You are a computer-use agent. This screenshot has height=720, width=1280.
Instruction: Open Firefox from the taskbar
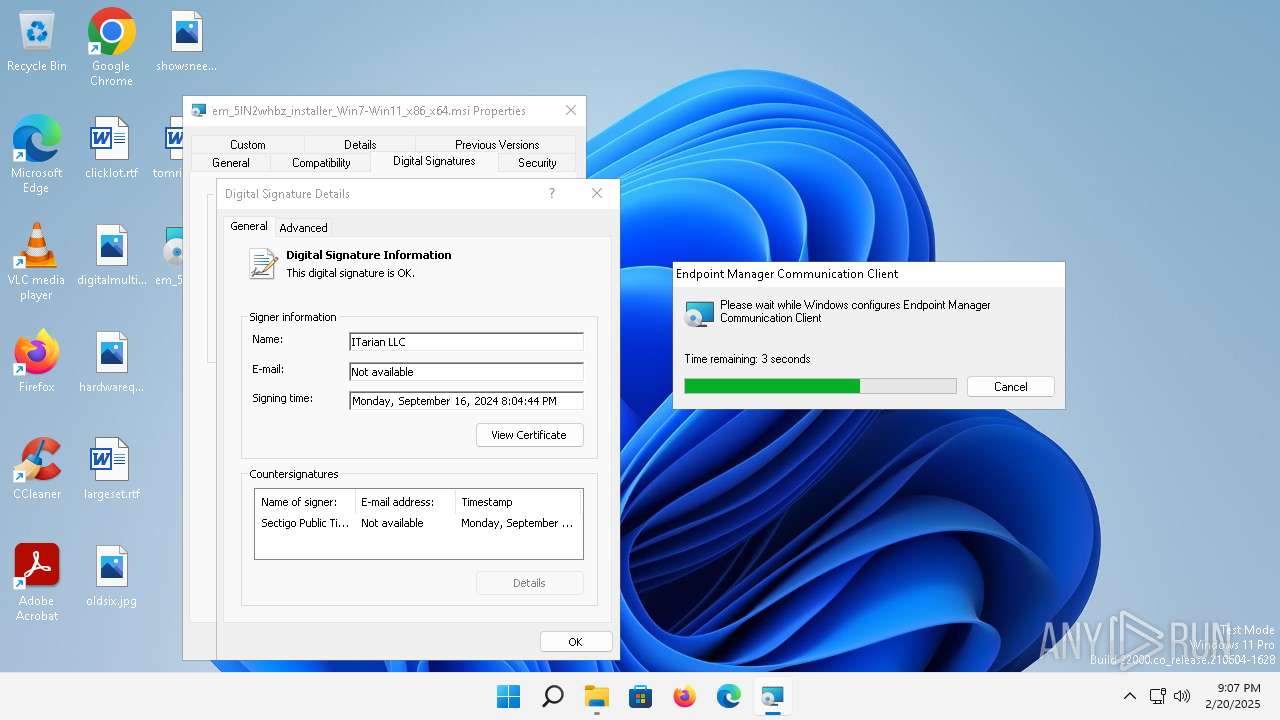[685, 697]
